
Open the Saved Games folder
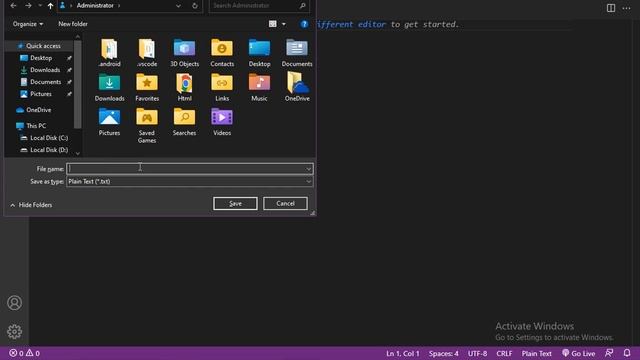pyautogui.click(x=147, y=126)
